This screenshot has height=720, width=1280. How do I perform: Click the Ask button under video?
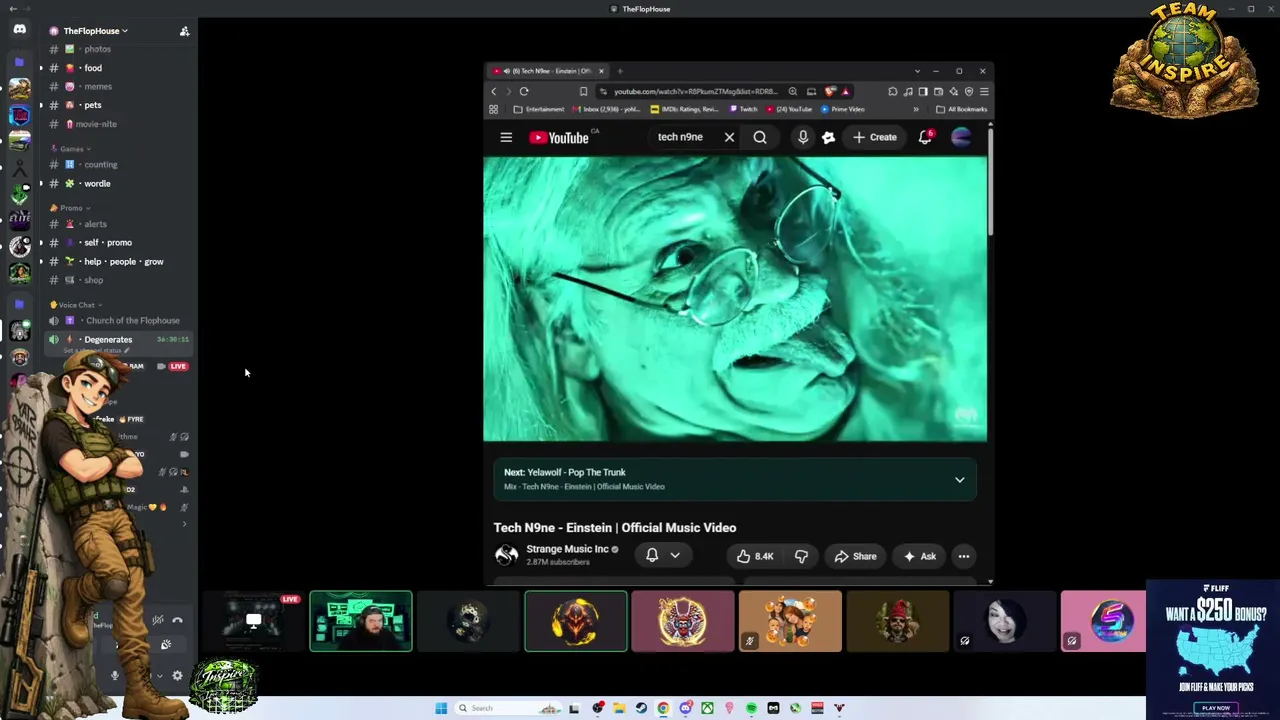(x=920, y=556)
